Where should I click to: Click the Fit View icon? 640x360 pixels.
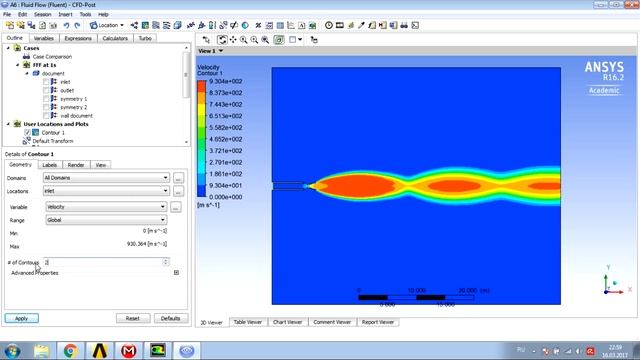tap(265, 40)
